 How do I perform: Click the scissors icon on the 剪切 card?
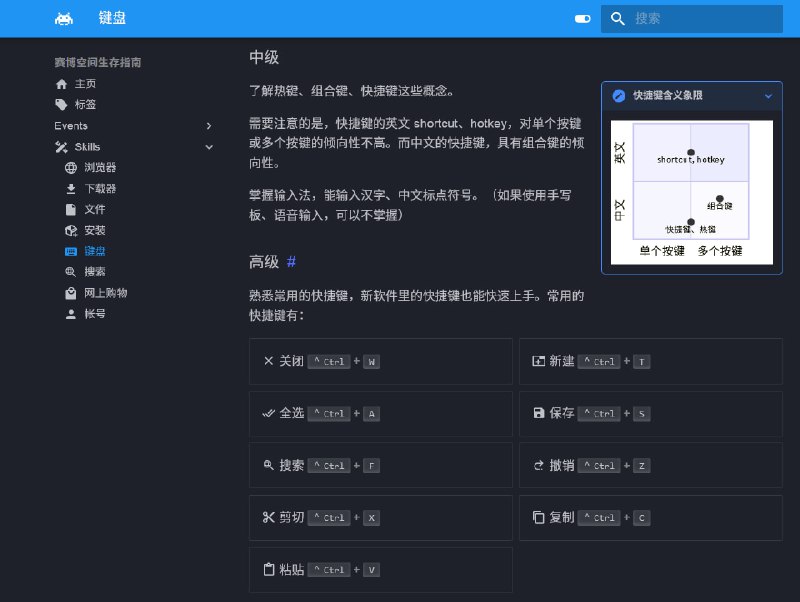[x=268, y=517]
